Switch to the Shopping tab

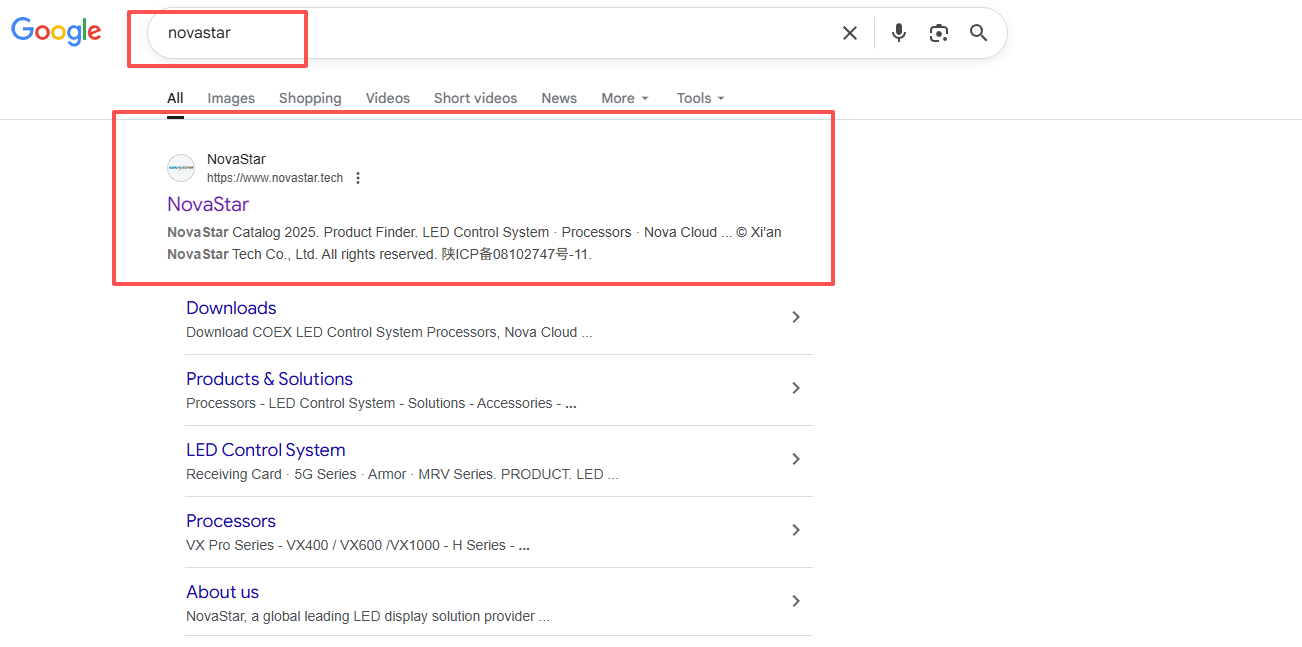click(x=310, y=98)
